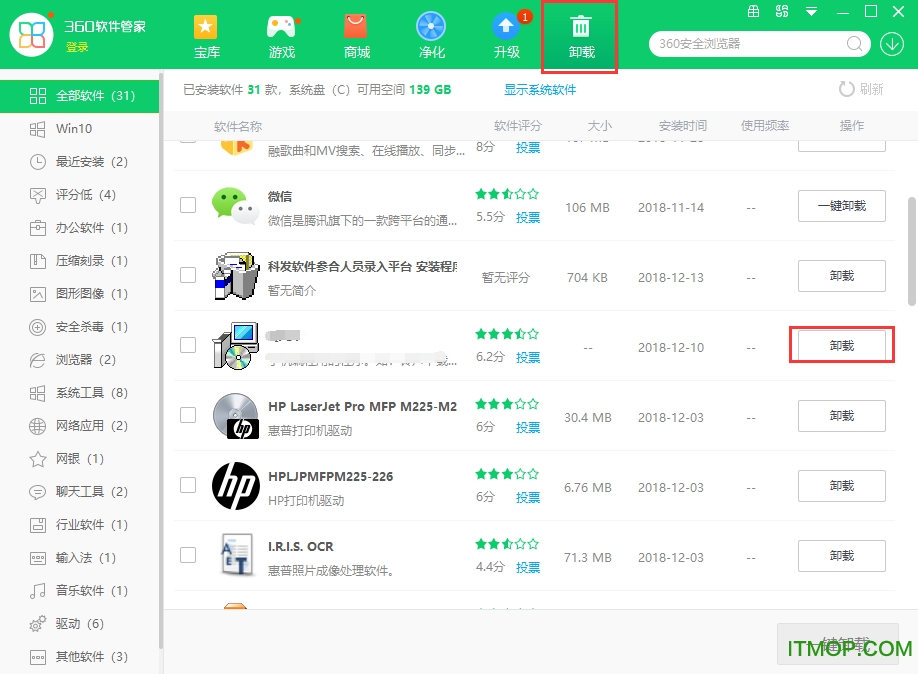Open the title bar dropdown arrow menu

click(x=810, y=12)
